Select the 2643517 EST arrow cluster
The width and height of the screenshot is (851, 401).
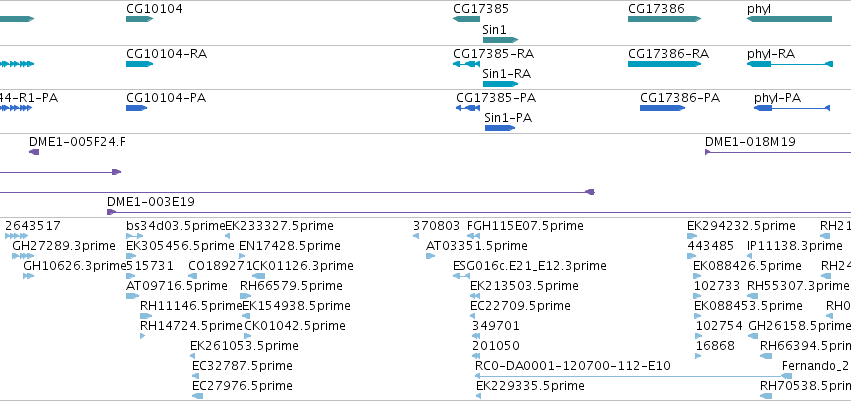16,236
